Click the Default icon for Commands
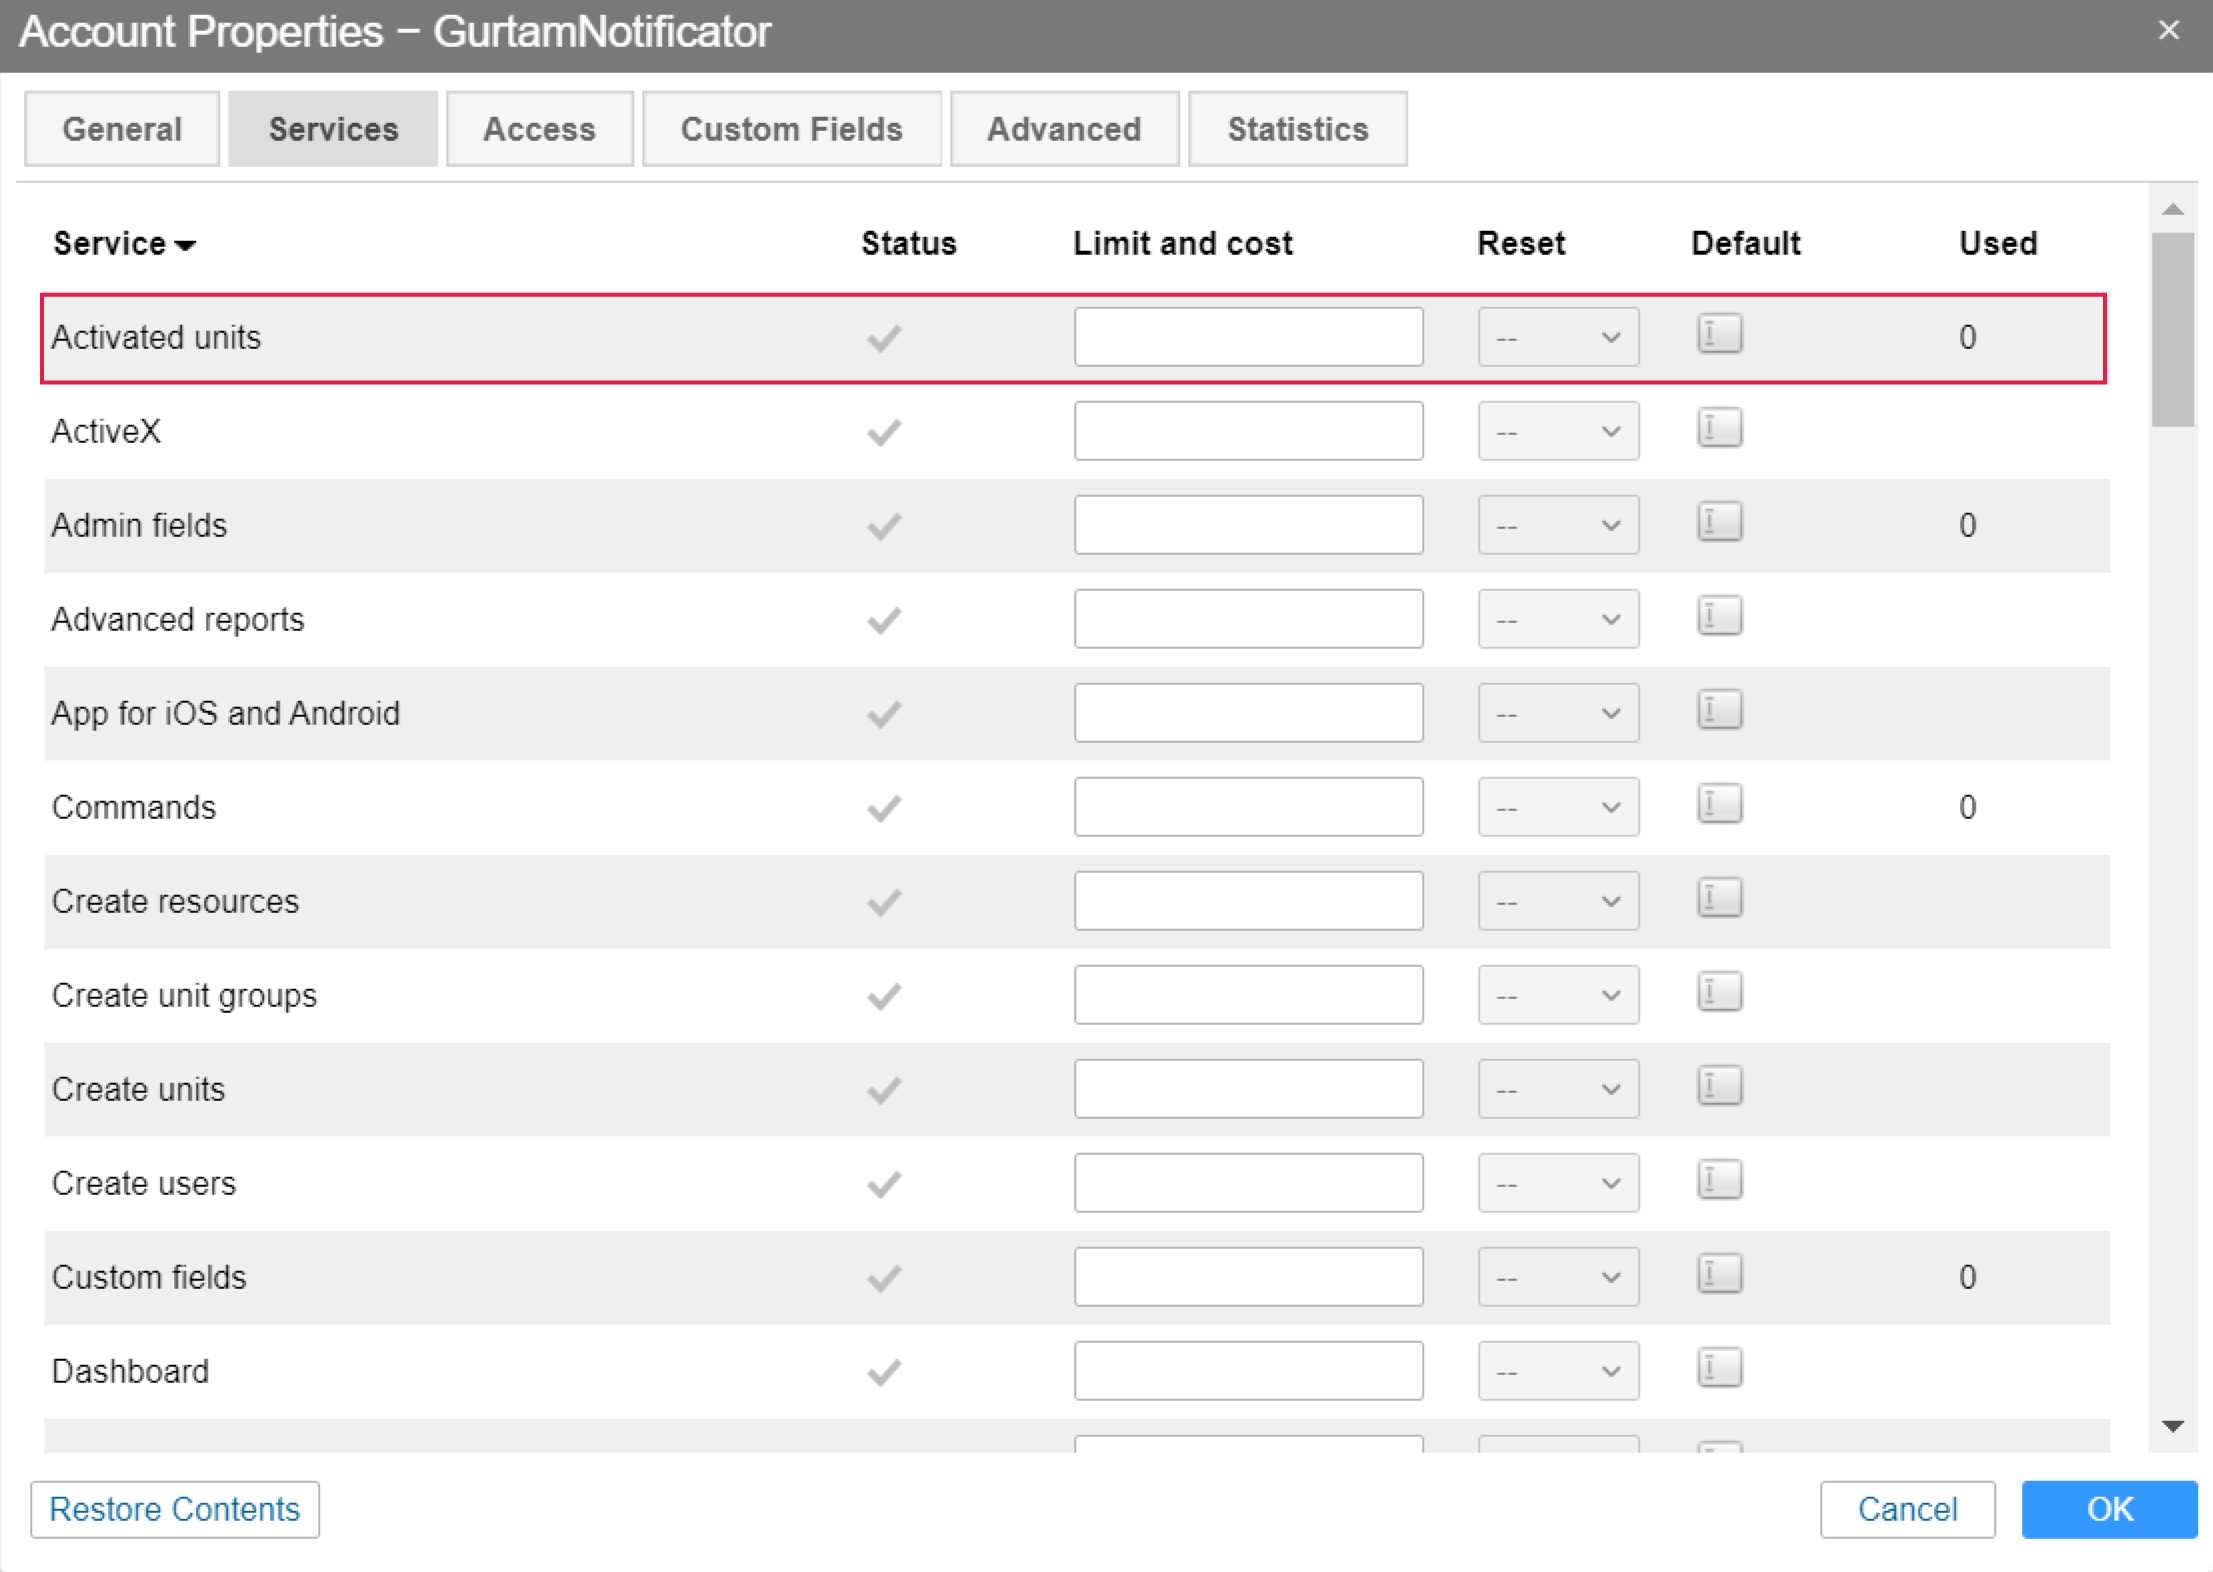Screen dimensions: 2213x1572 1718,804
